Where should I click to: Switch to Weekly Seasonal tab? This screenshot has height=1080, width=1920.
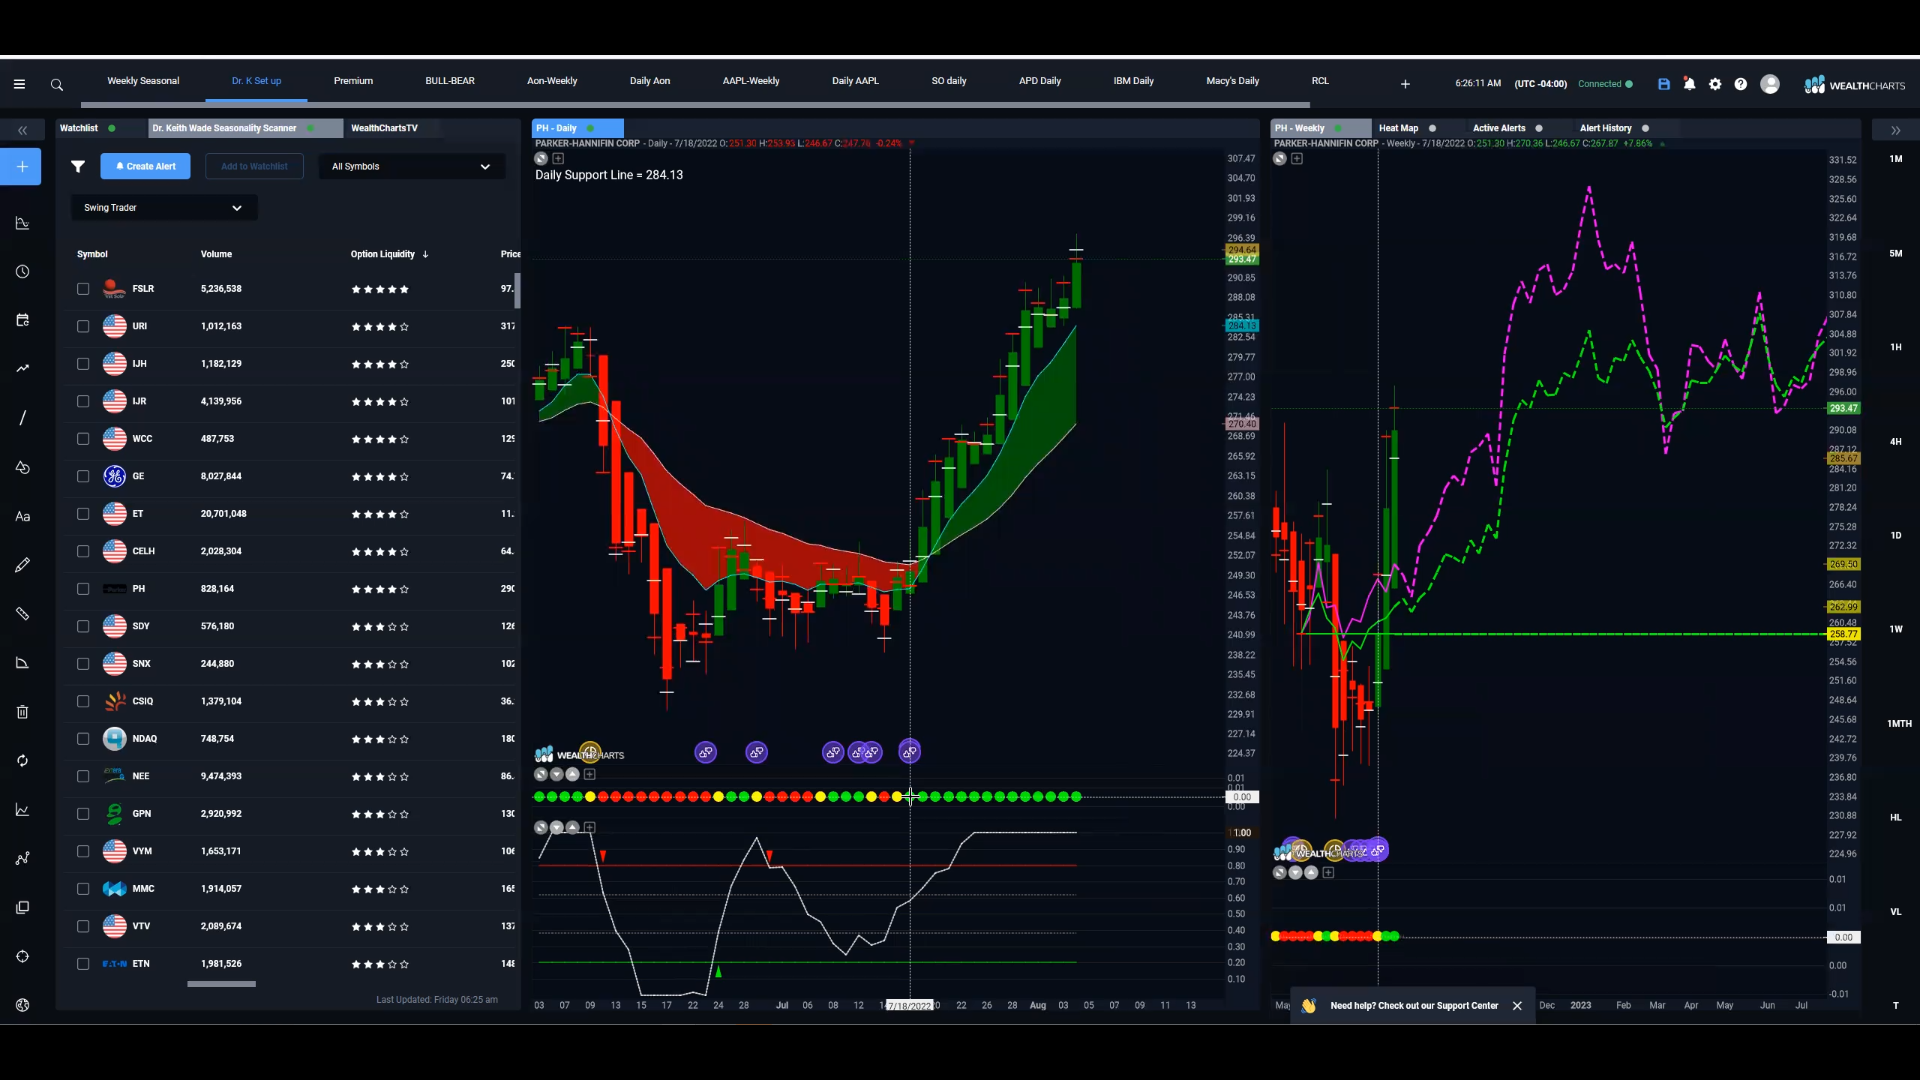tap(143, 81)
